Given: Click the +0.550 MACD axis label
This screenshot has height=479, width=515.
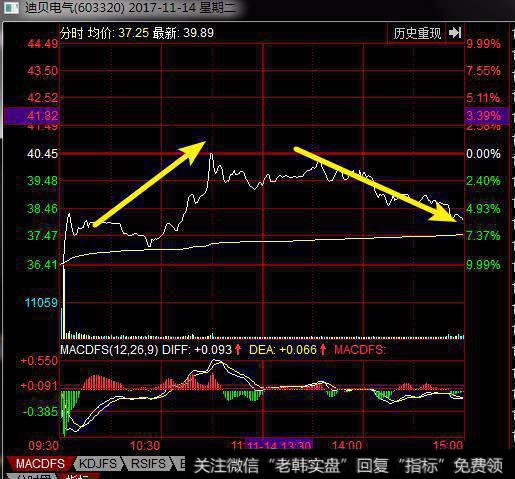Looking at the screenshot, I should click(39, 361).
